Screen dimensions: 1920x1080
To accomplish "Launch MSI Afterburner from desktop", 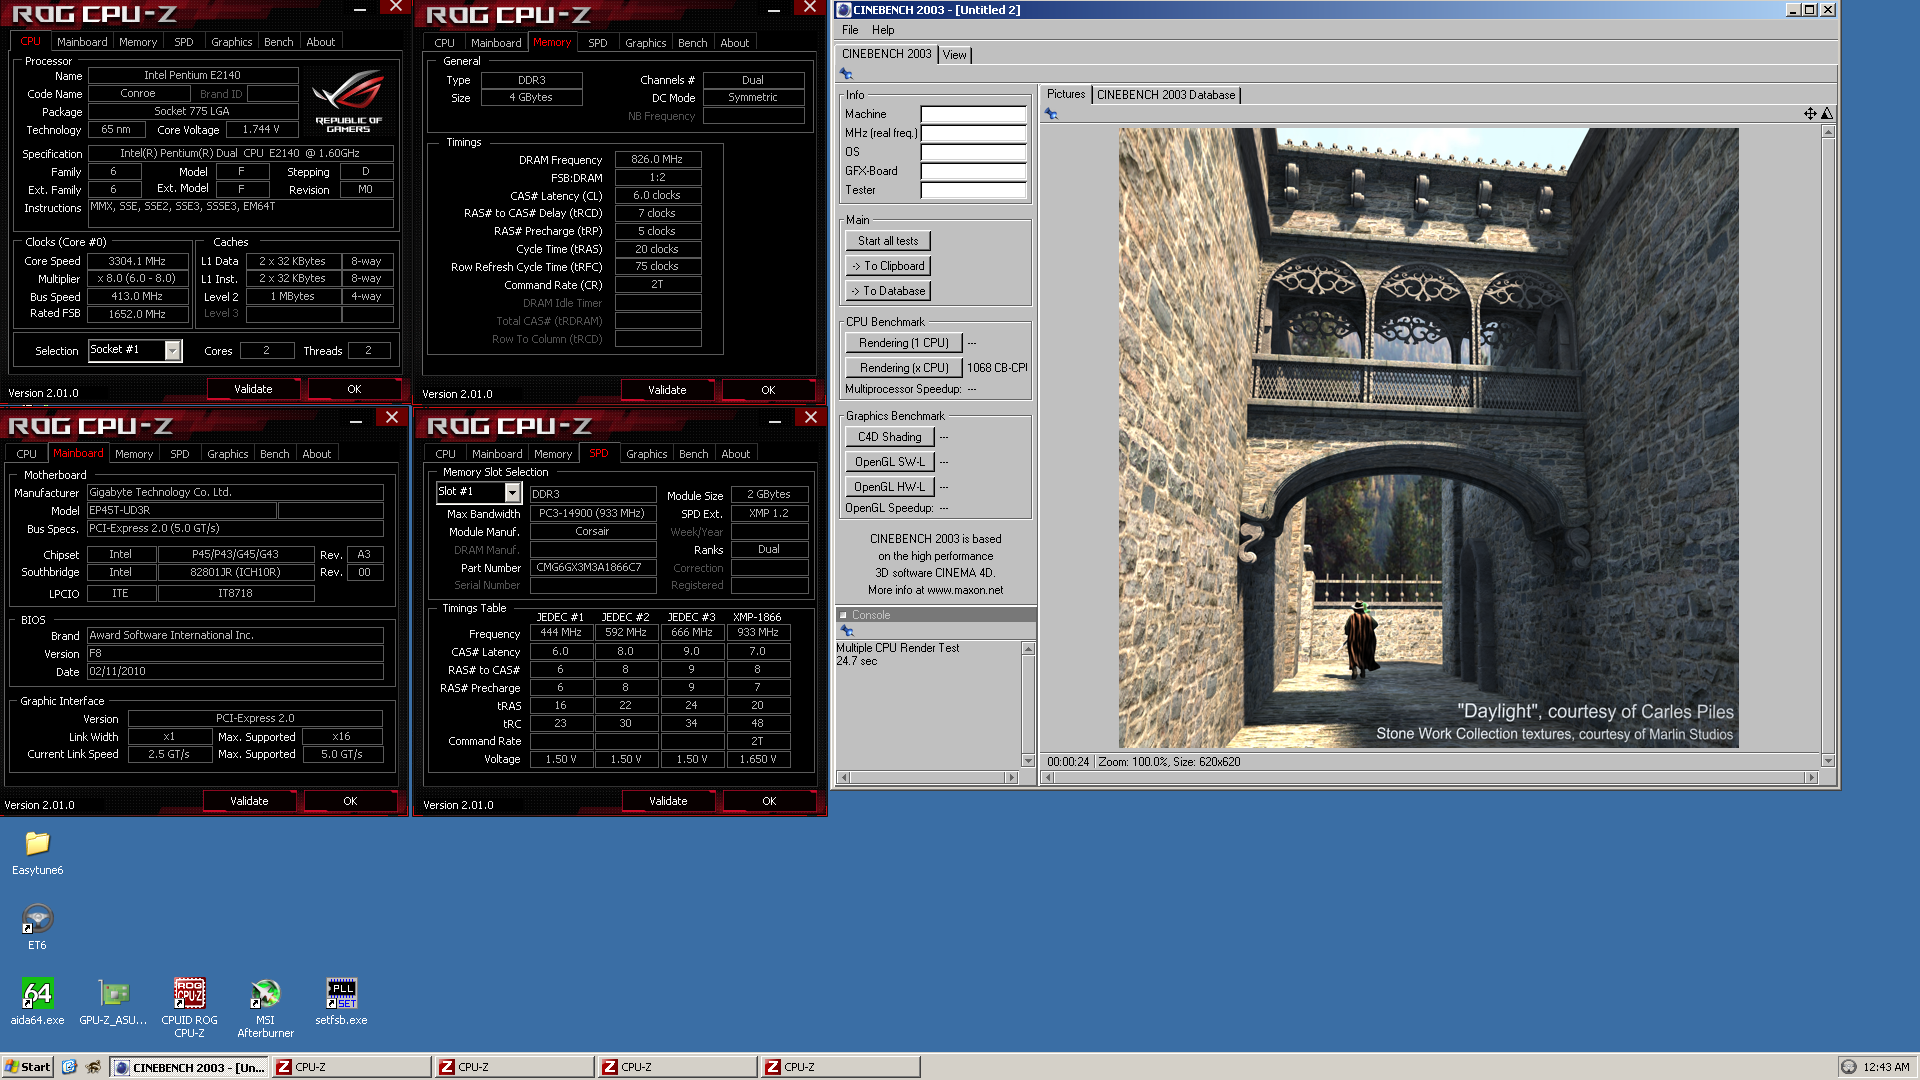I will [x=265, y=1007].
